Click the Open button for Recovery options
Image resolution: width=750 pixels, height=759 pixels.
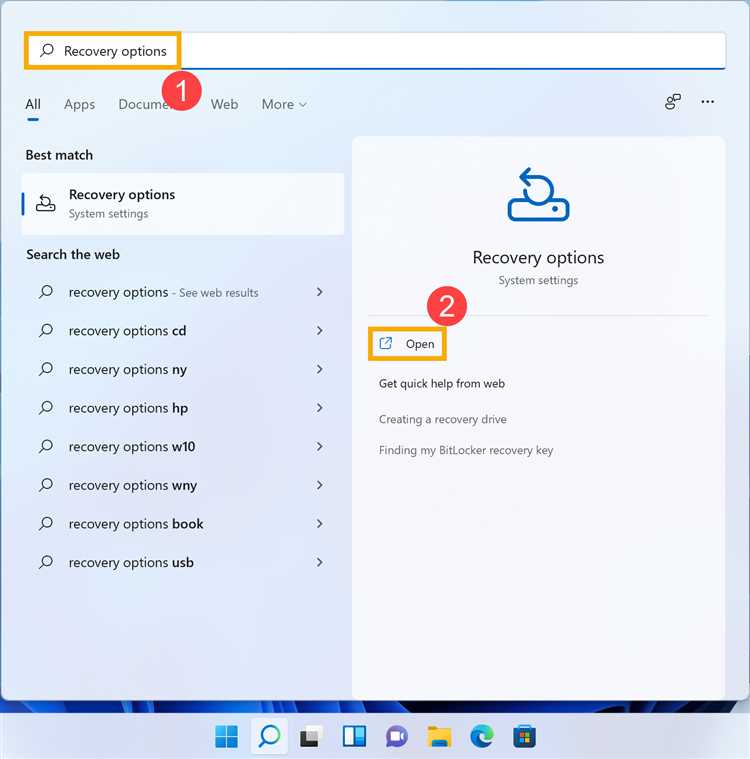407,344
